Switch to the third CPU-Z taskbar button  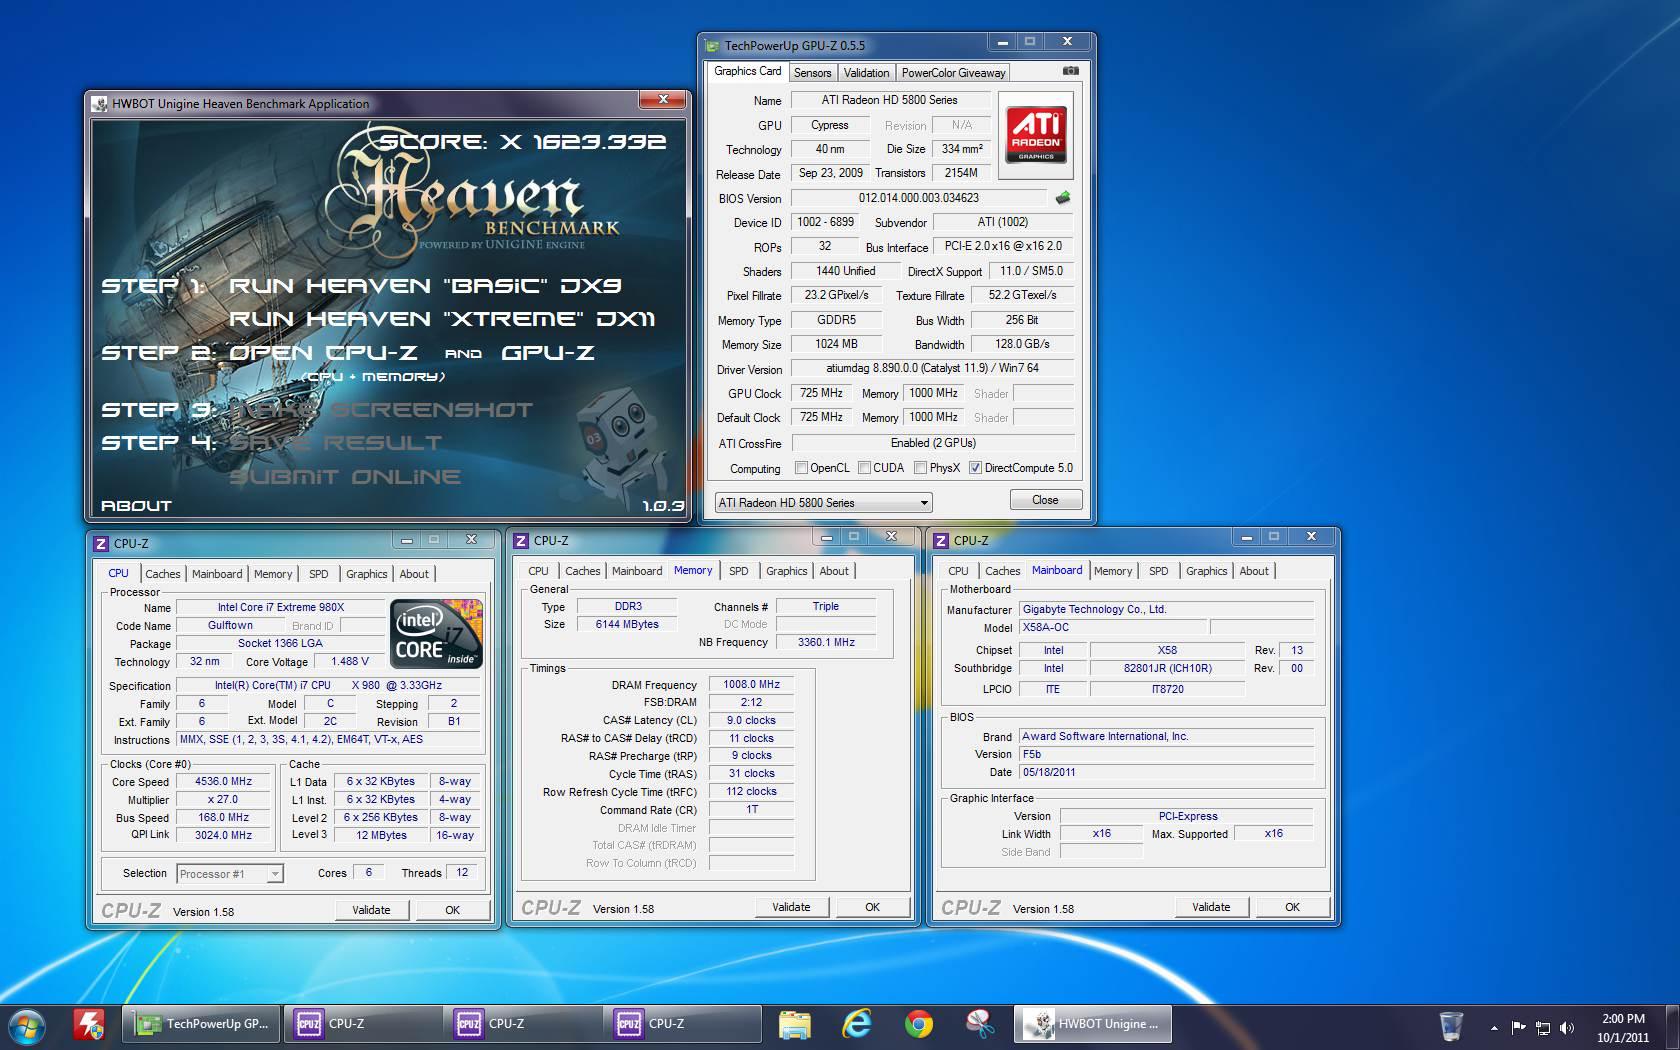click(x=683, y=1024)
